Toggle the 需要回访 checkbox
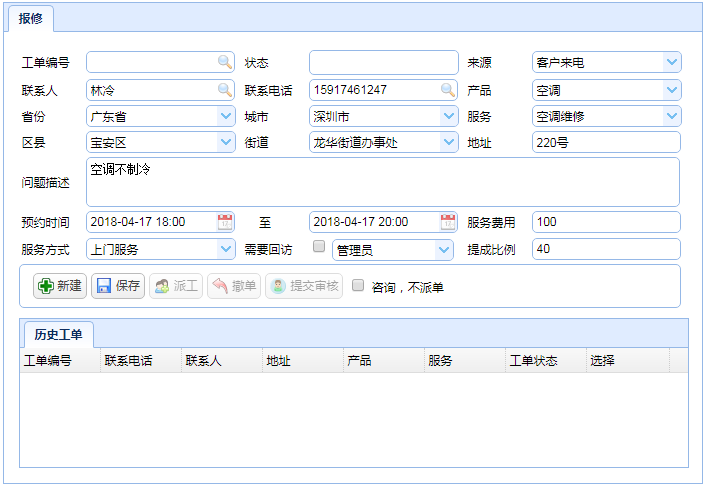706x488 pixels. tap(319, 246)
